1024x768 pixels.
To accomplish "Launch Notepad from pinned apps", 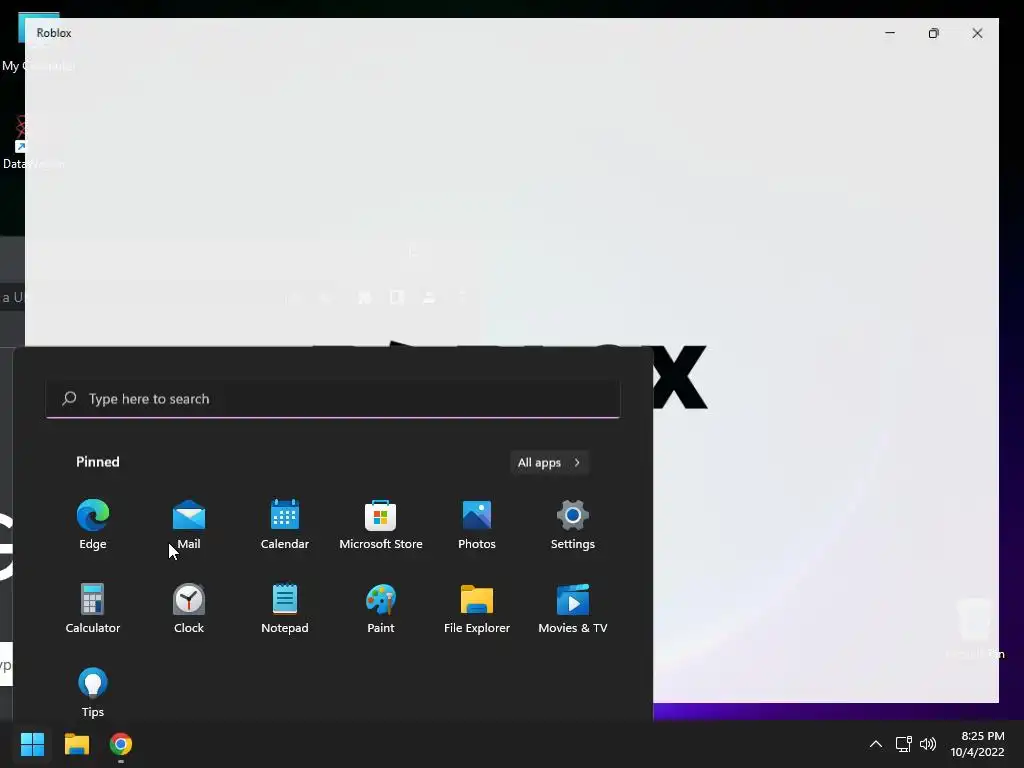I will pyautogui.click(x=285, y=609).
